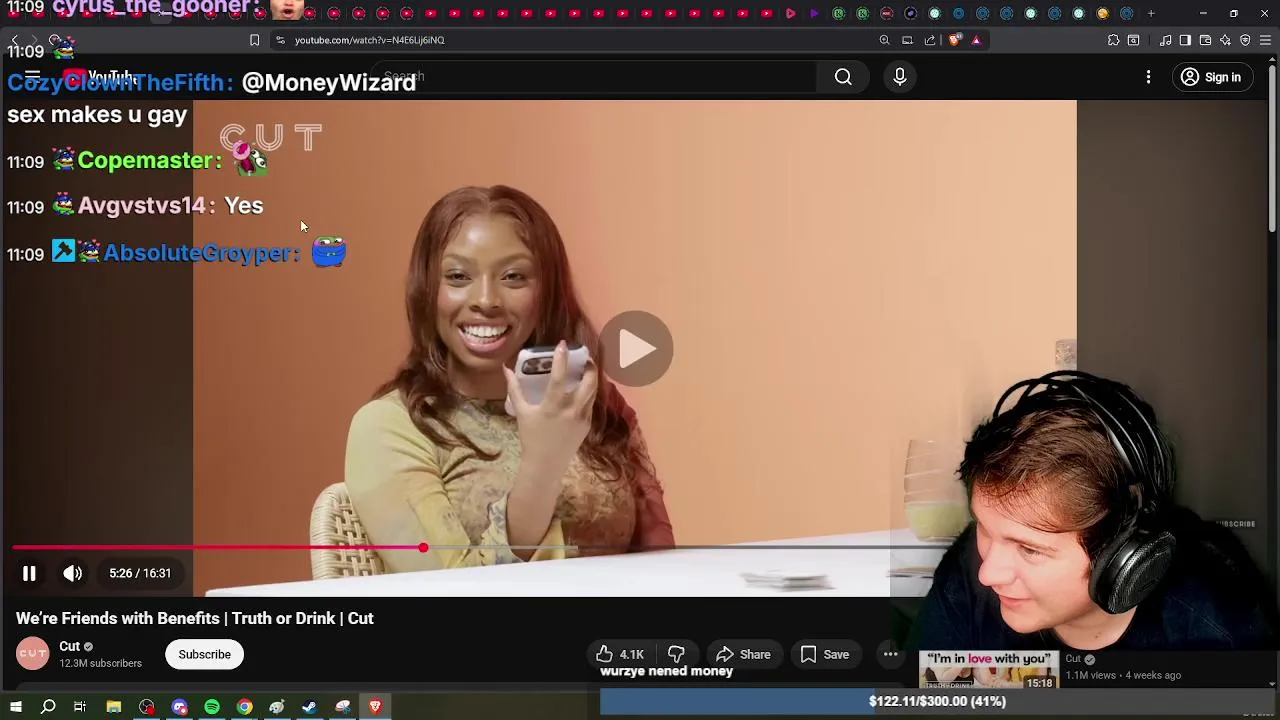Click the large play overlay on video

click(637, 348)
